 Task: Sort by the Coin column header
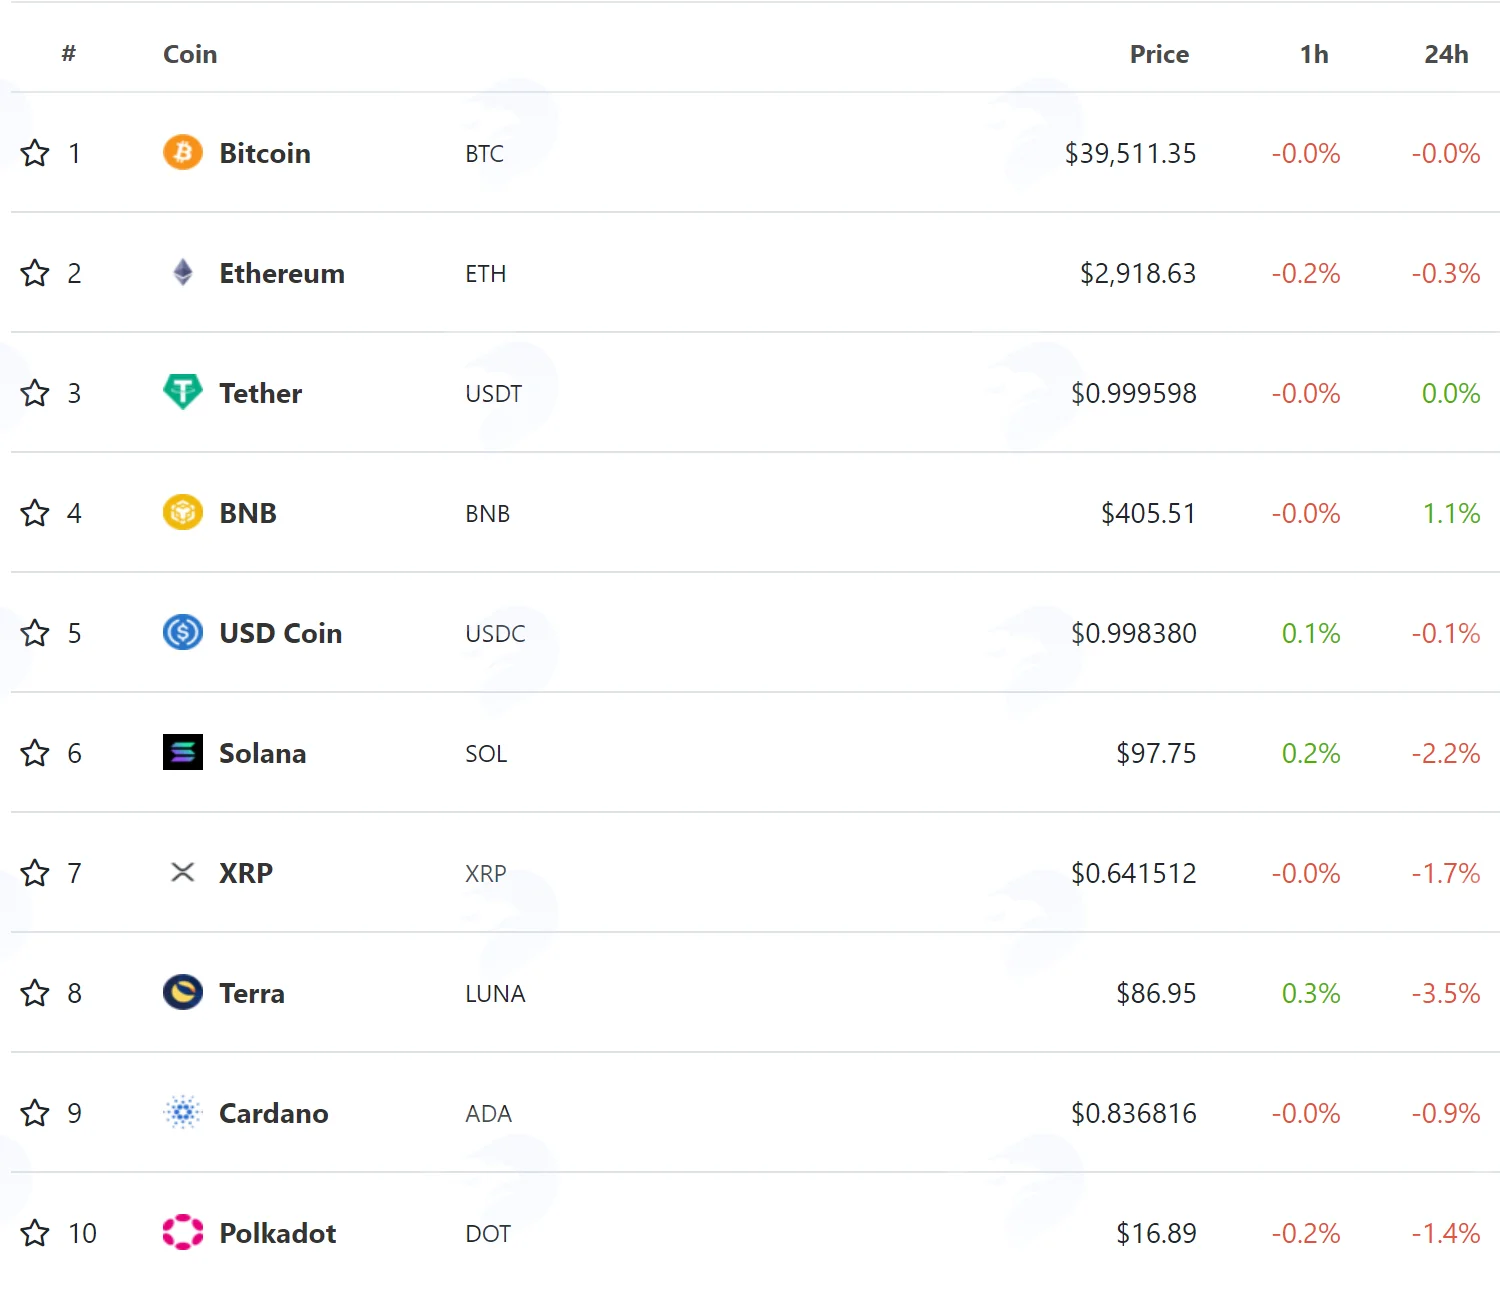[190, 54]
